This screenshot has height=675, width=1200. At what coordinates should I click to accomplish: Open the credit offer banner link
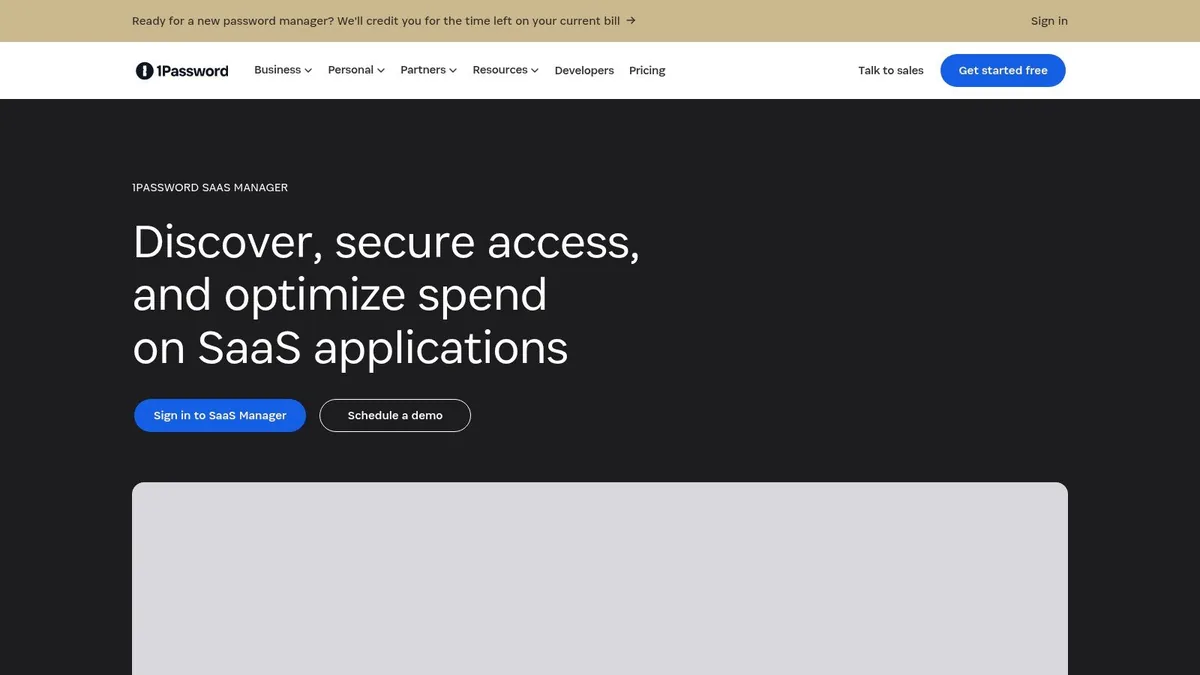[x=384, y=21]
